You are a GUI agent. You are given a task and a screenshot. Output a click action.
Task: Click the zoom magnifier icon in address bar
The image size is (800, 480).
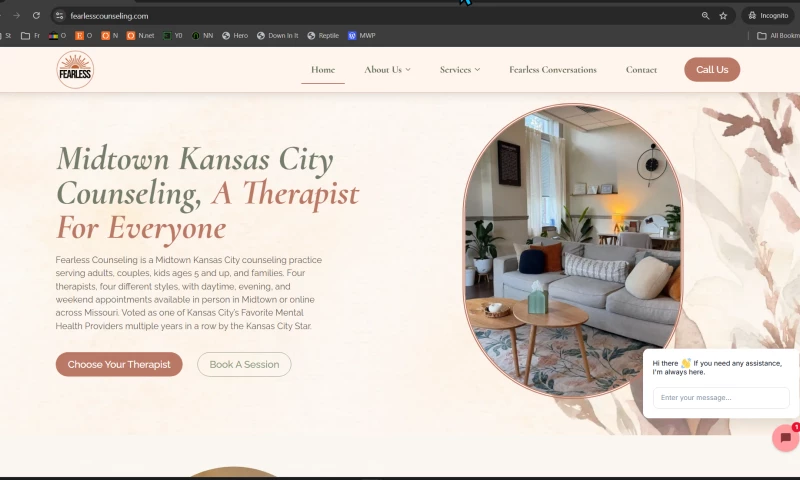tap(706, 16)
